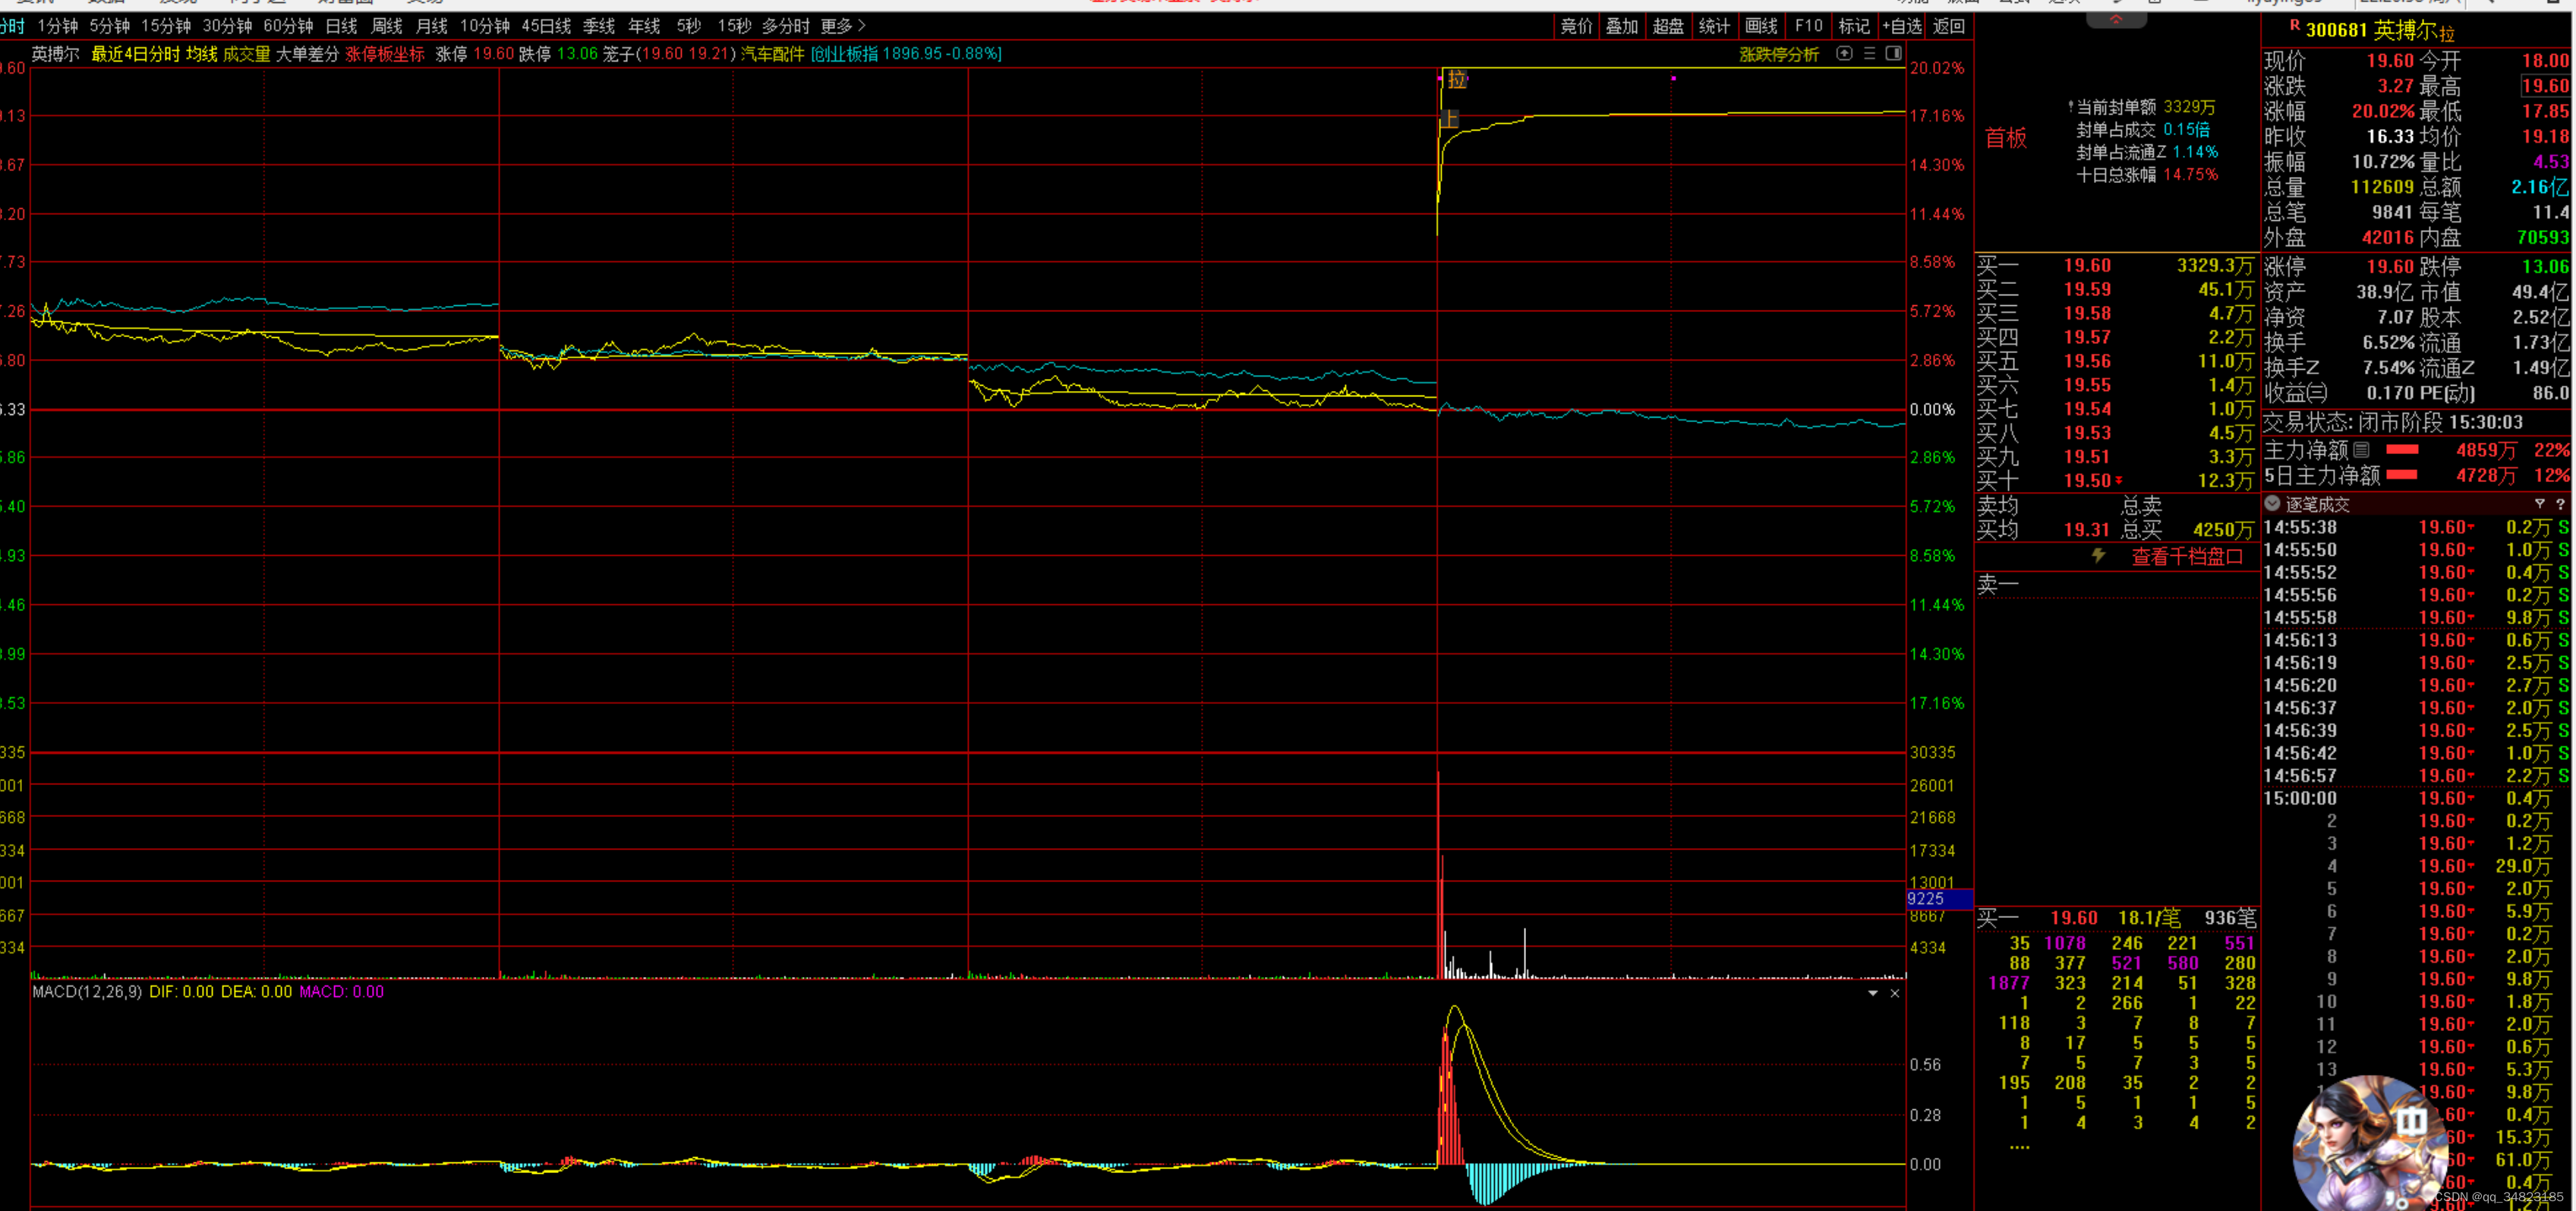Open the three-line list icon in chart header
Viewport: 2576px width, 1211px height.
1869,54
